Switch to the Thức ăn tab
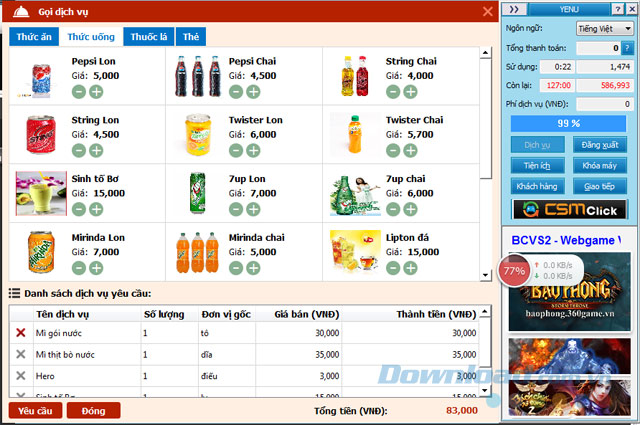 click(32, 37)
